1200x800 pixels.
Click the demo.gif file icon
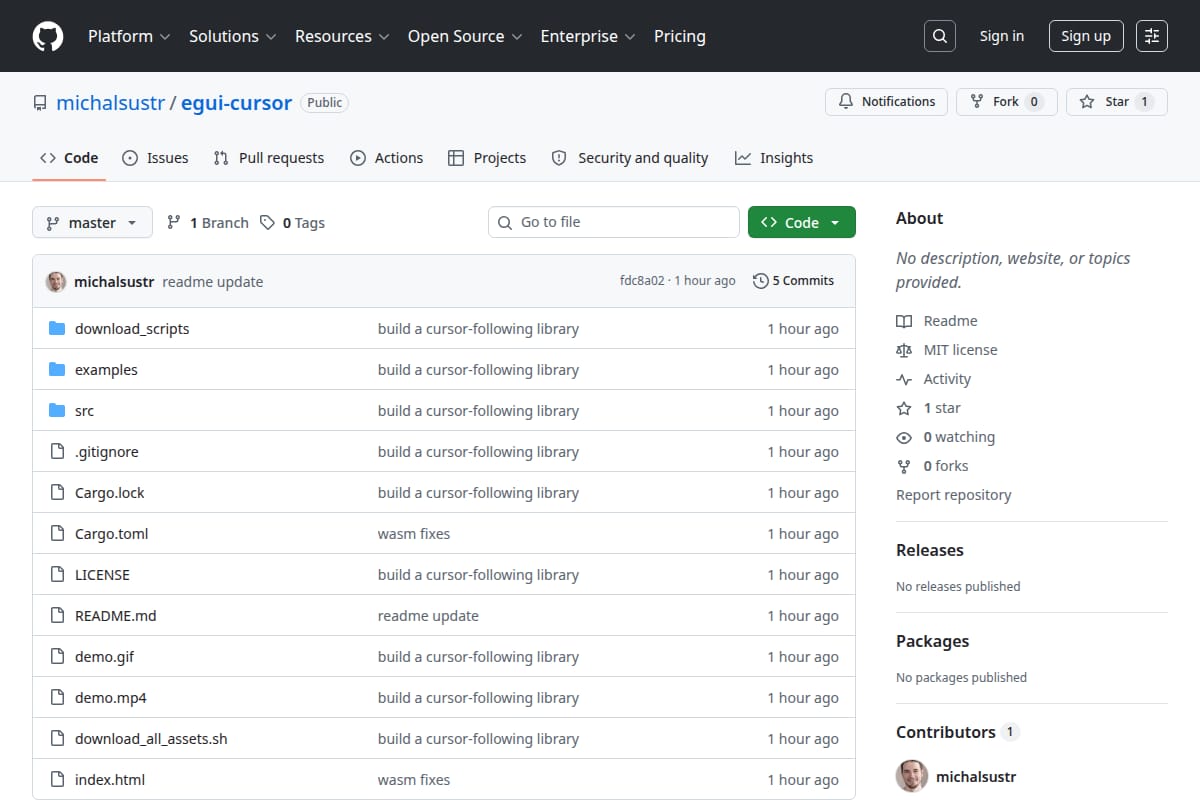[x=57, y=657]
